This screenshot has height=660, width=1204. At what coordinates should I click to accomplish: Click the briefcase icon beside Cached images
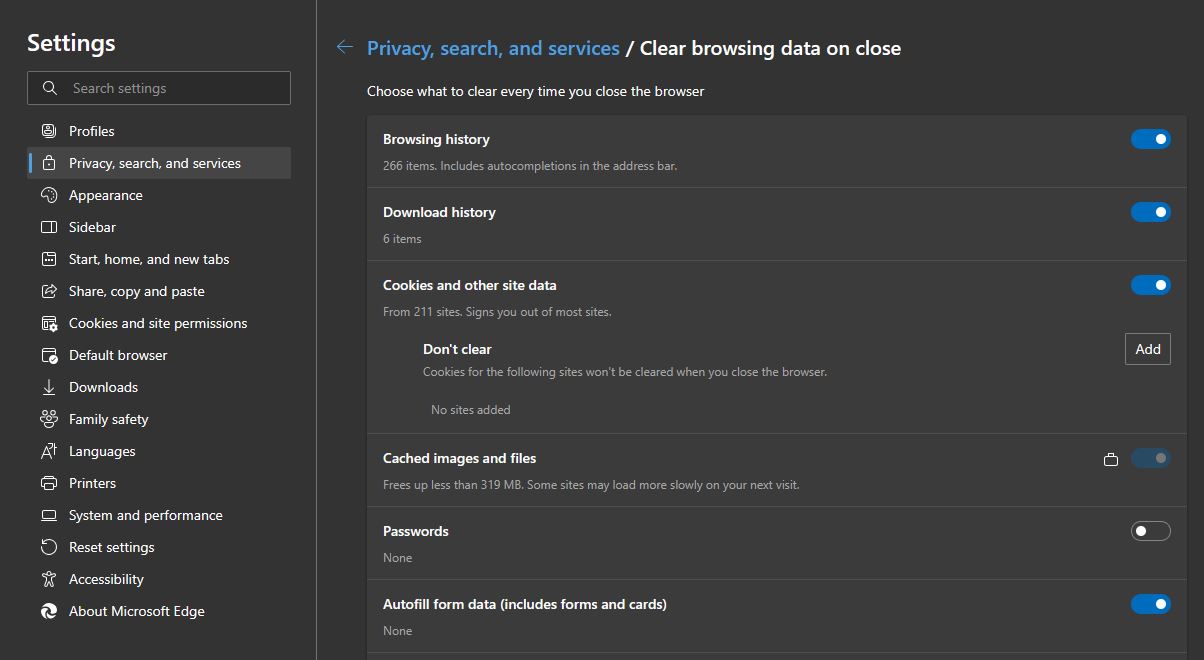1110,459
